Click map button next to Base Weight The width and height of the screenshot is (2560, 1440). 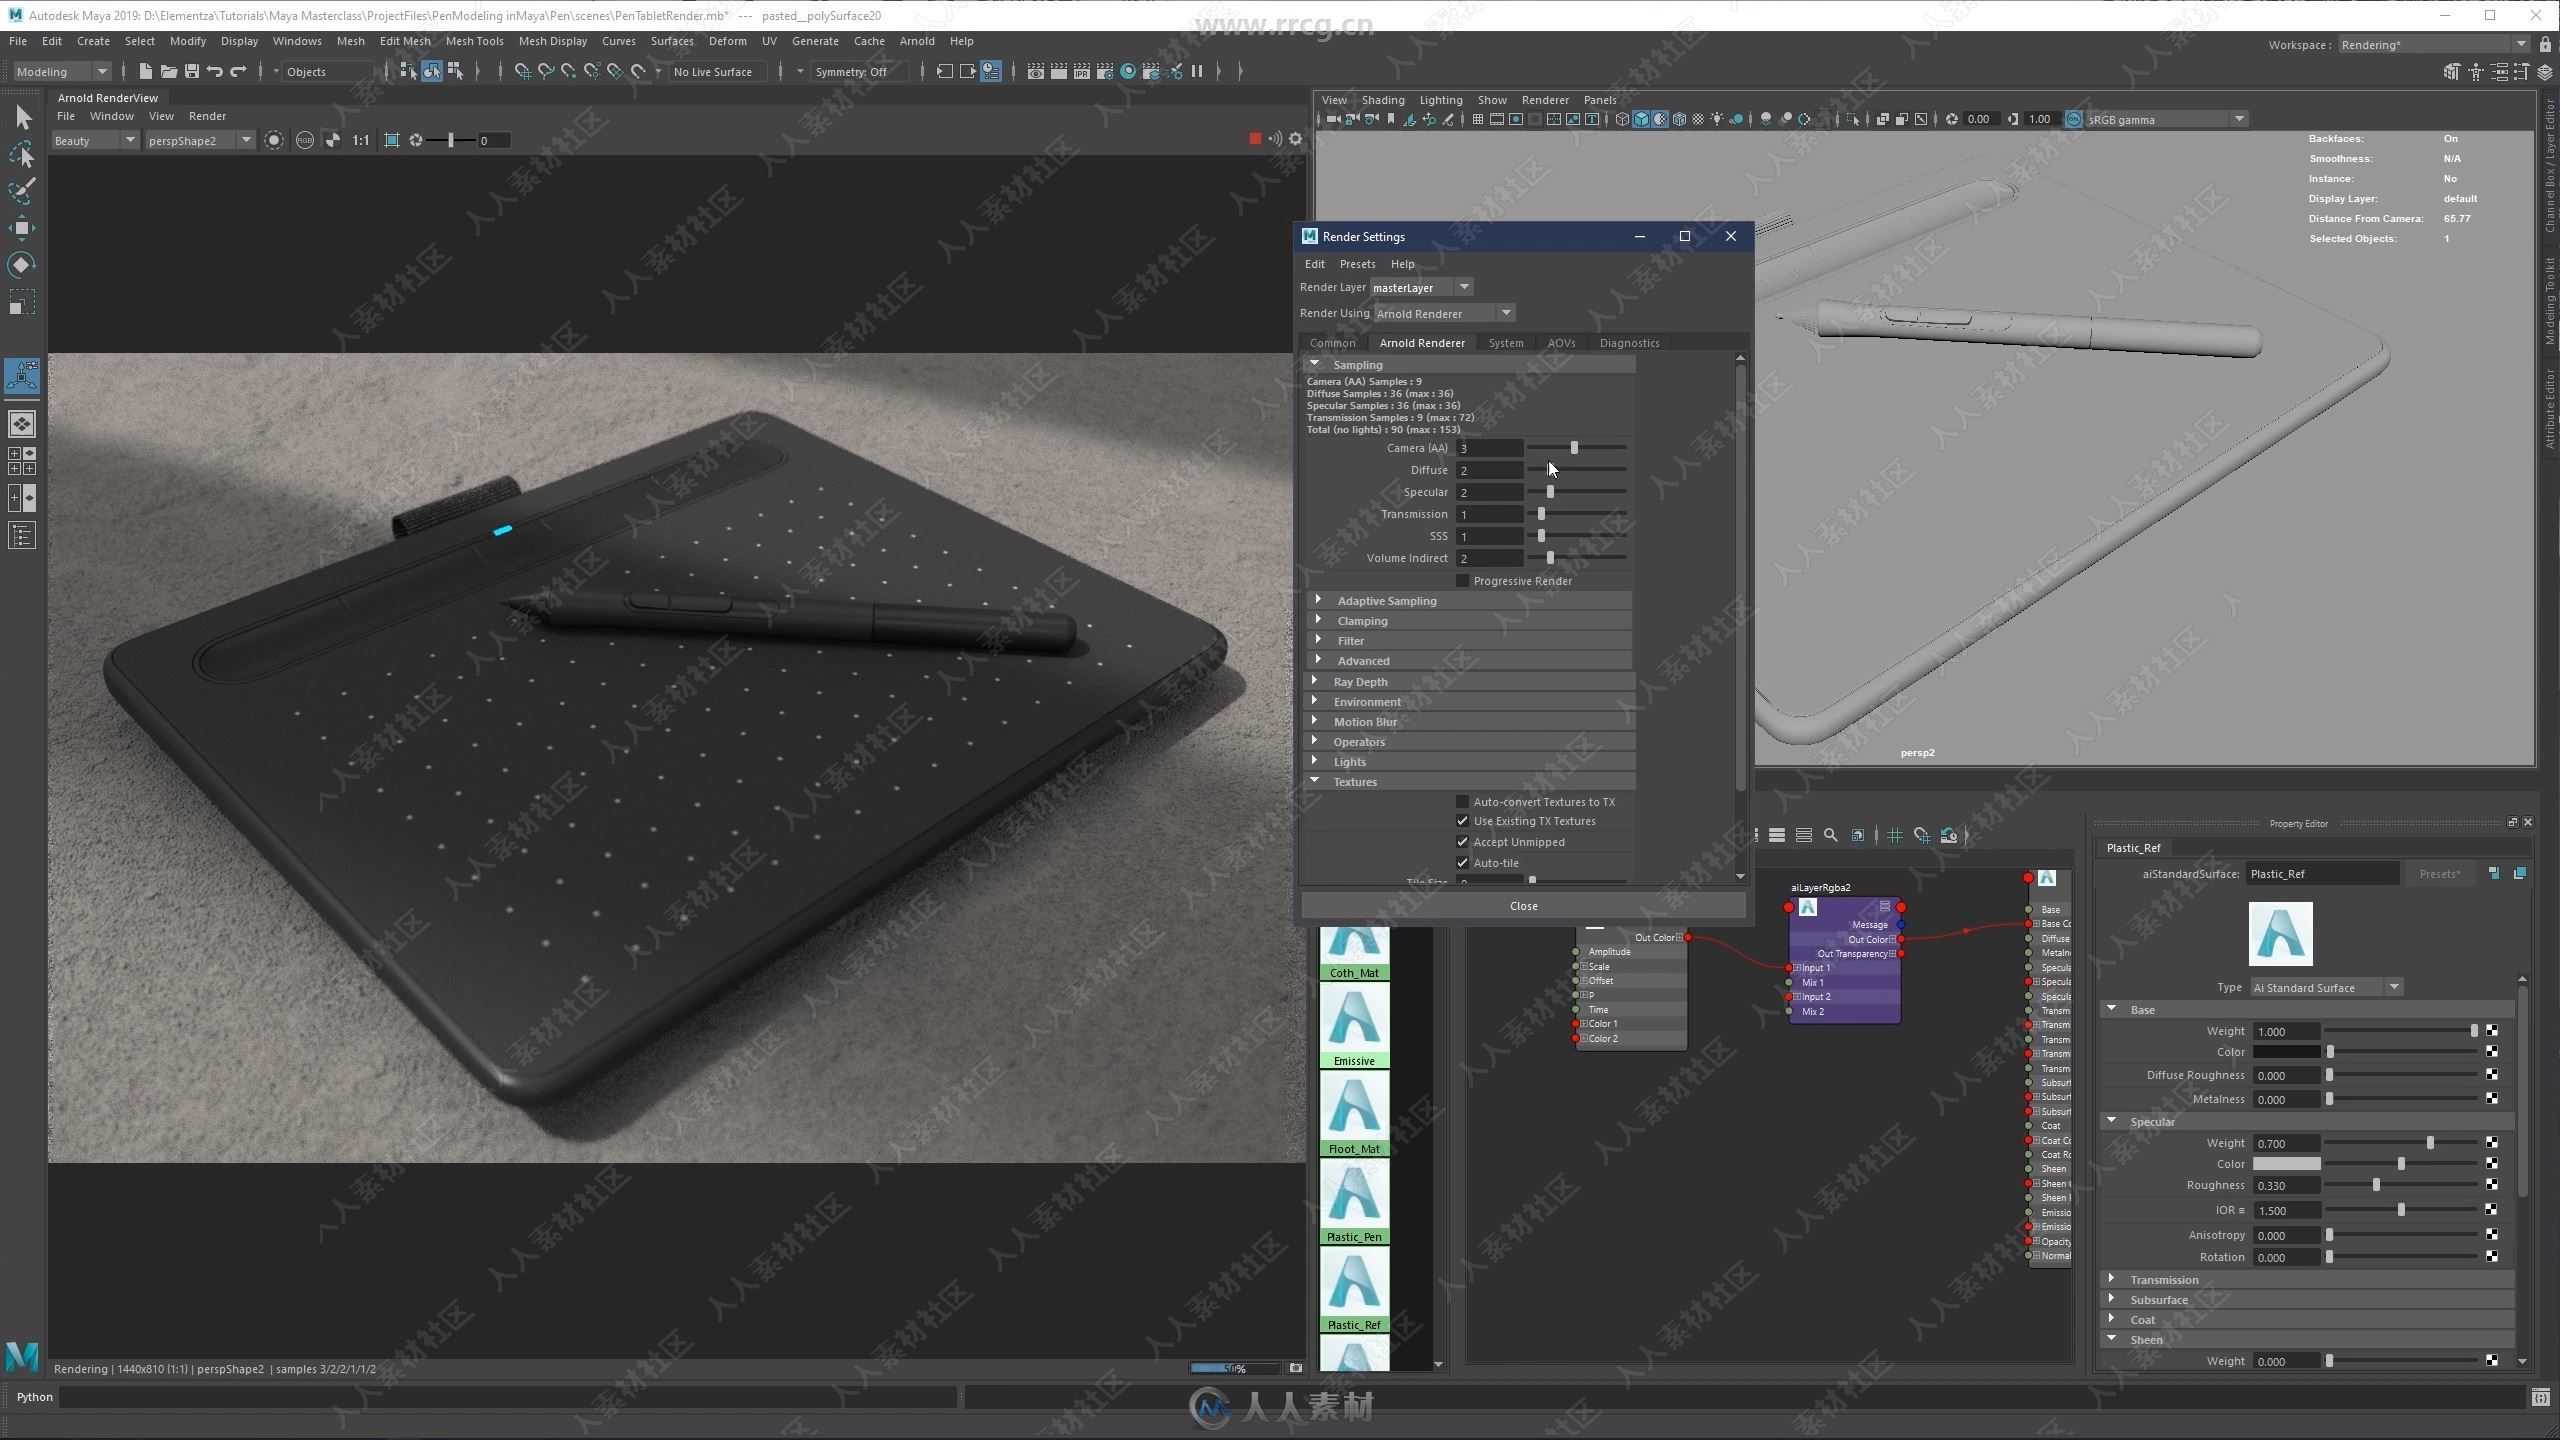(x=2491, y=1031)
